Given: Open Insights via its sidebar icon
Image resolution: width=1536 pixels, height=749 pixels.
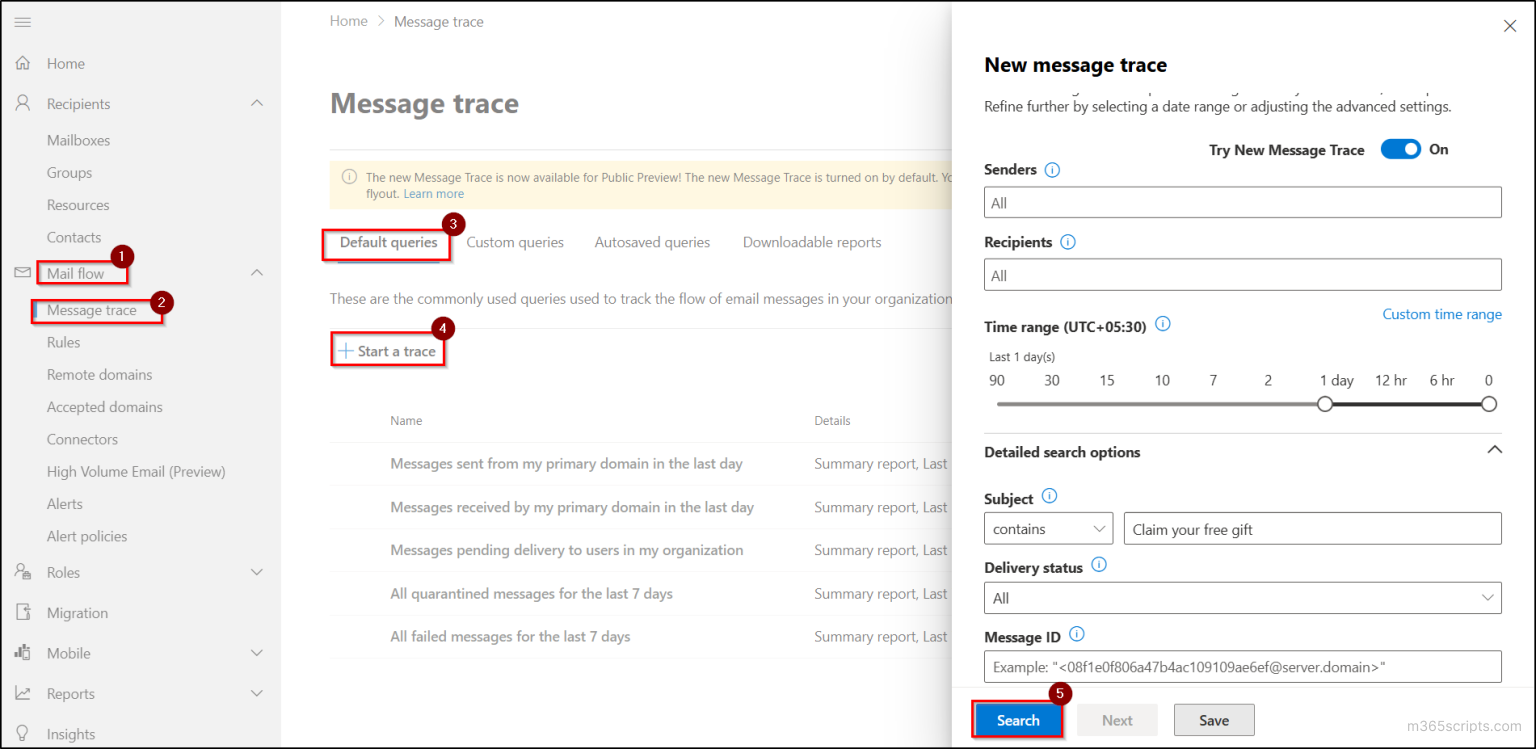Looking at the screenshot, I should coord(22,733).
